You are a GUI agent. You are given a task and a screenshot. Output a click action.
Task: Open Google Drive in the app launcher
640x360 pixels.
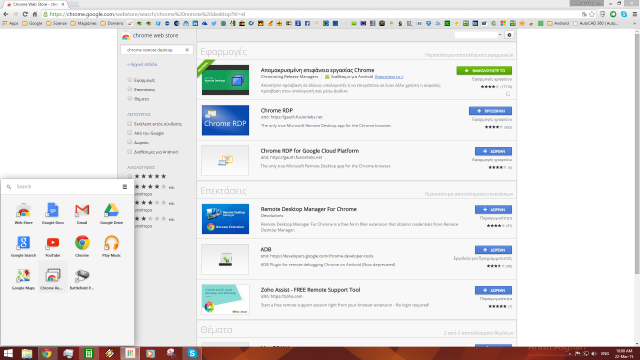[x=111, y=213]
